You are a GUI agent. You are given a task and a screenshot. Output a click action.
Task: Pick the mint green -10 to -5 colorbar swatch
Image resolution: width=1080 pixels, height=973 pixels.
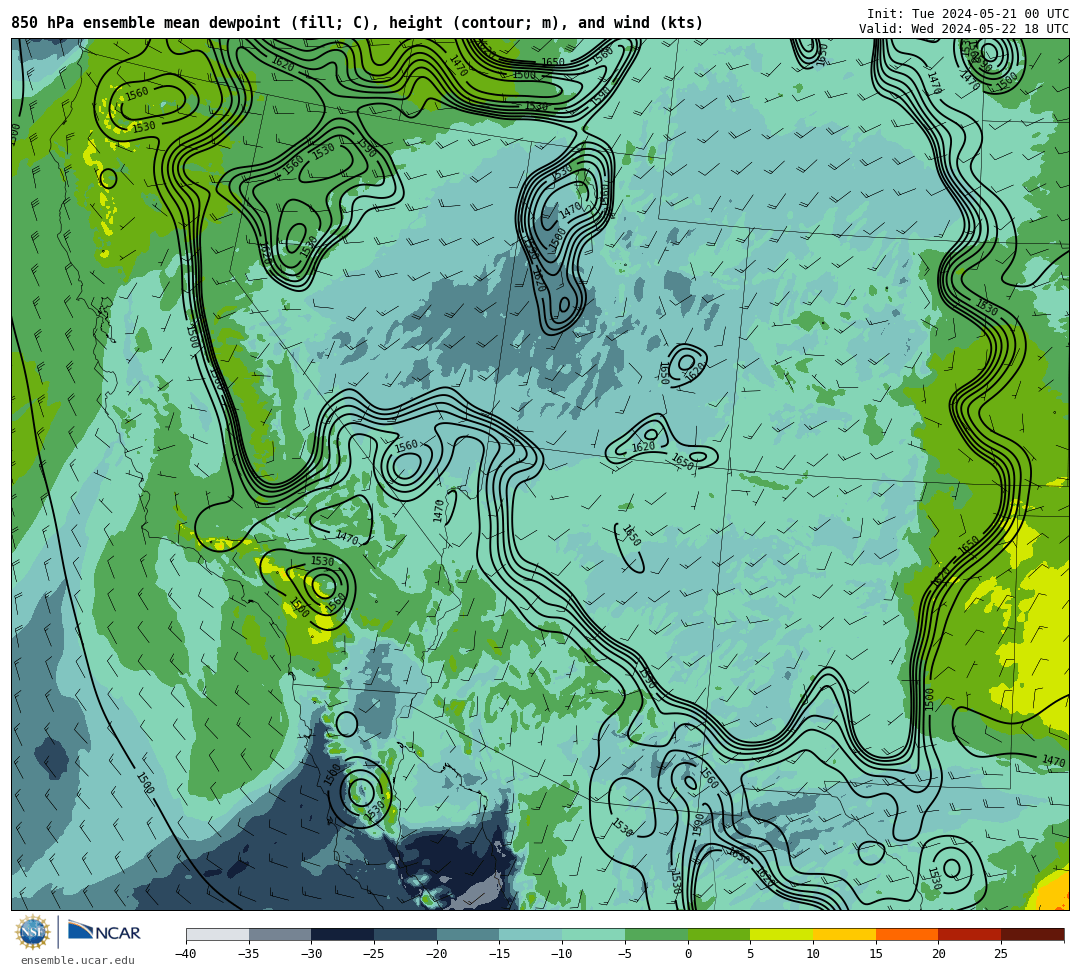point(594,934)
